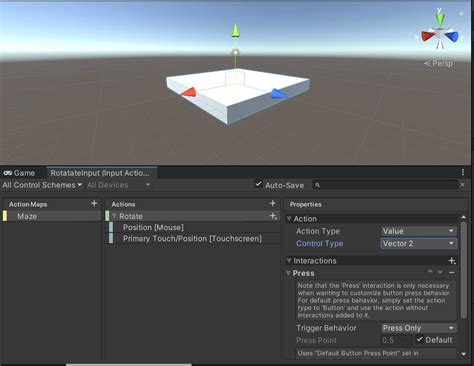Select the Maze action map
This screenshot has width=474, height=366.
click(x=52, y=216)
